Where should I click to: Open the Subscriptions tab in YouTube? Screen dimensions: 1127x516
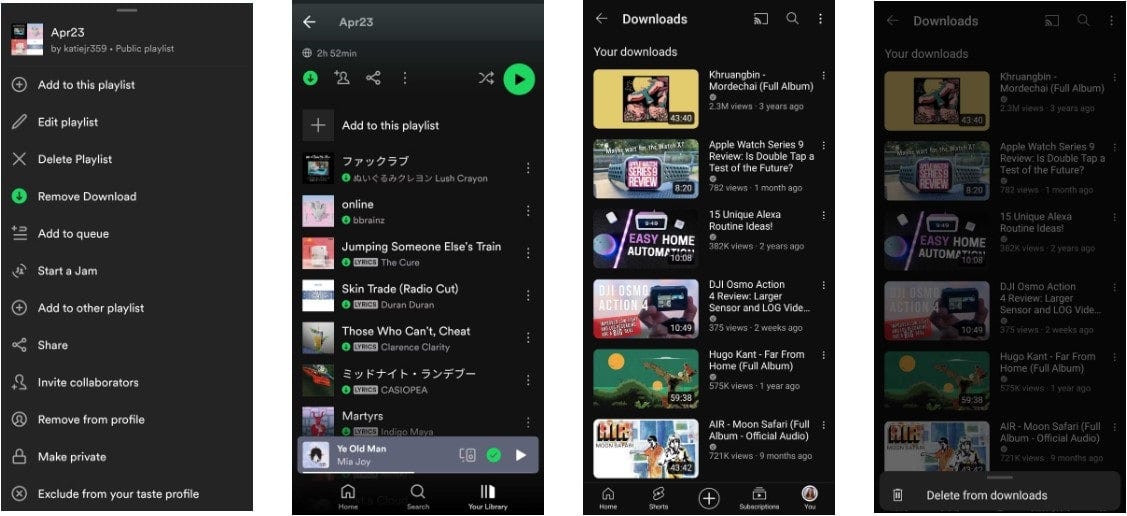(x=759, y=498)
